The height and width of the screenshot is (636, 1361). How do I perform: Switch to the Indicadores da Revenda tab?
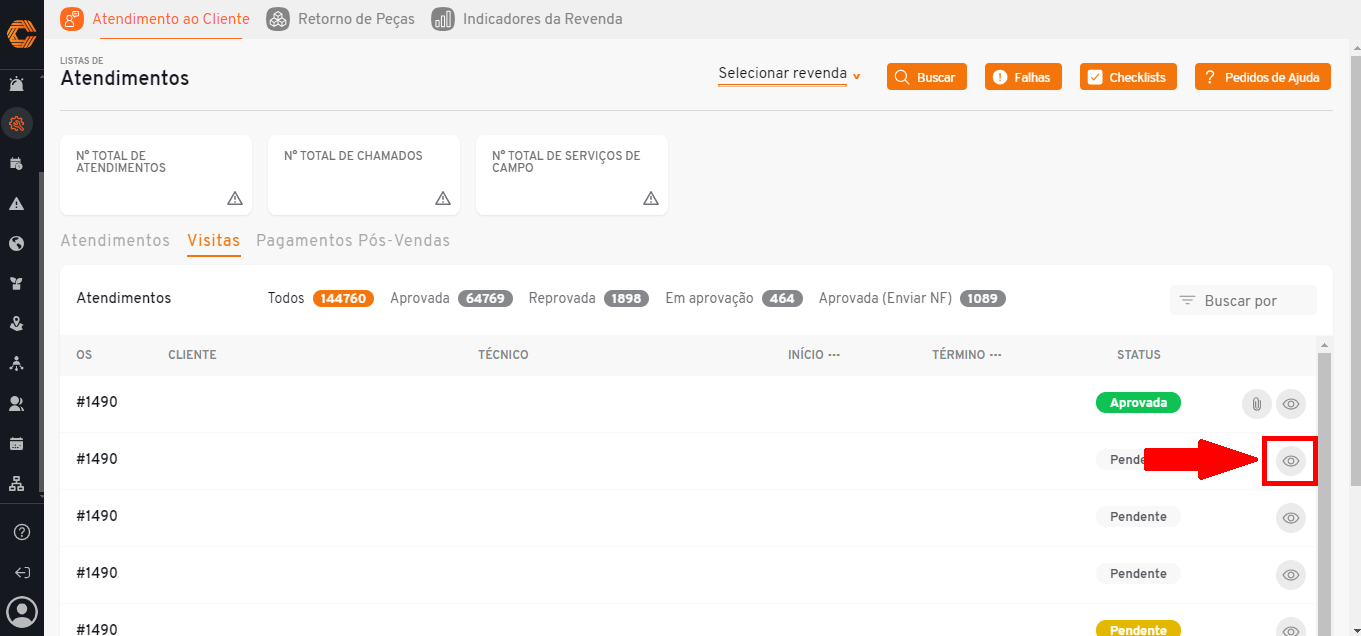527,19
